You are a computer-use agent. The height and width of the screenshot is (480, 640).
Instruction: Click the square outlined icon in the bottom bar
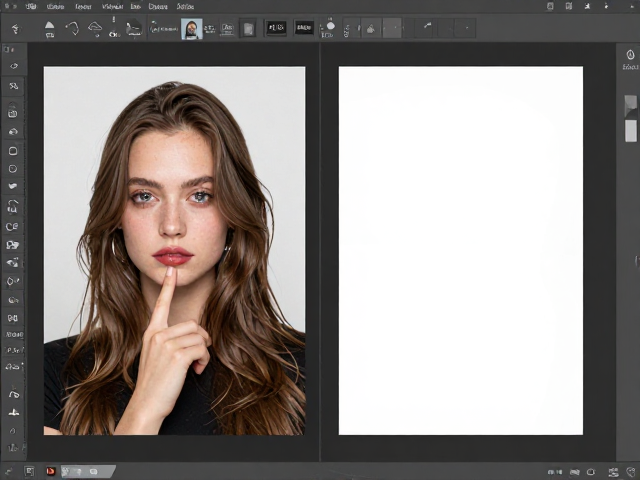[29, 471]
